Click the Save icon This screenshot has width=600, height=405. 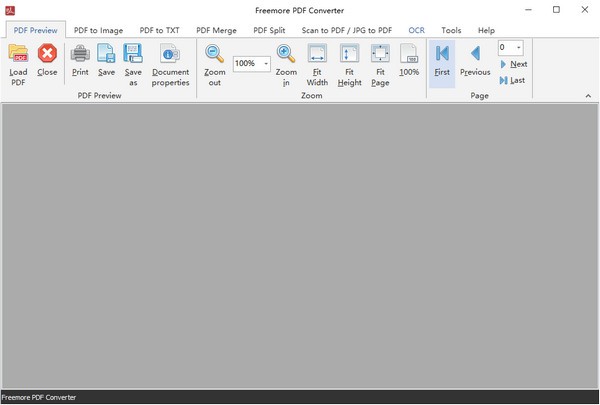(106, 53)
